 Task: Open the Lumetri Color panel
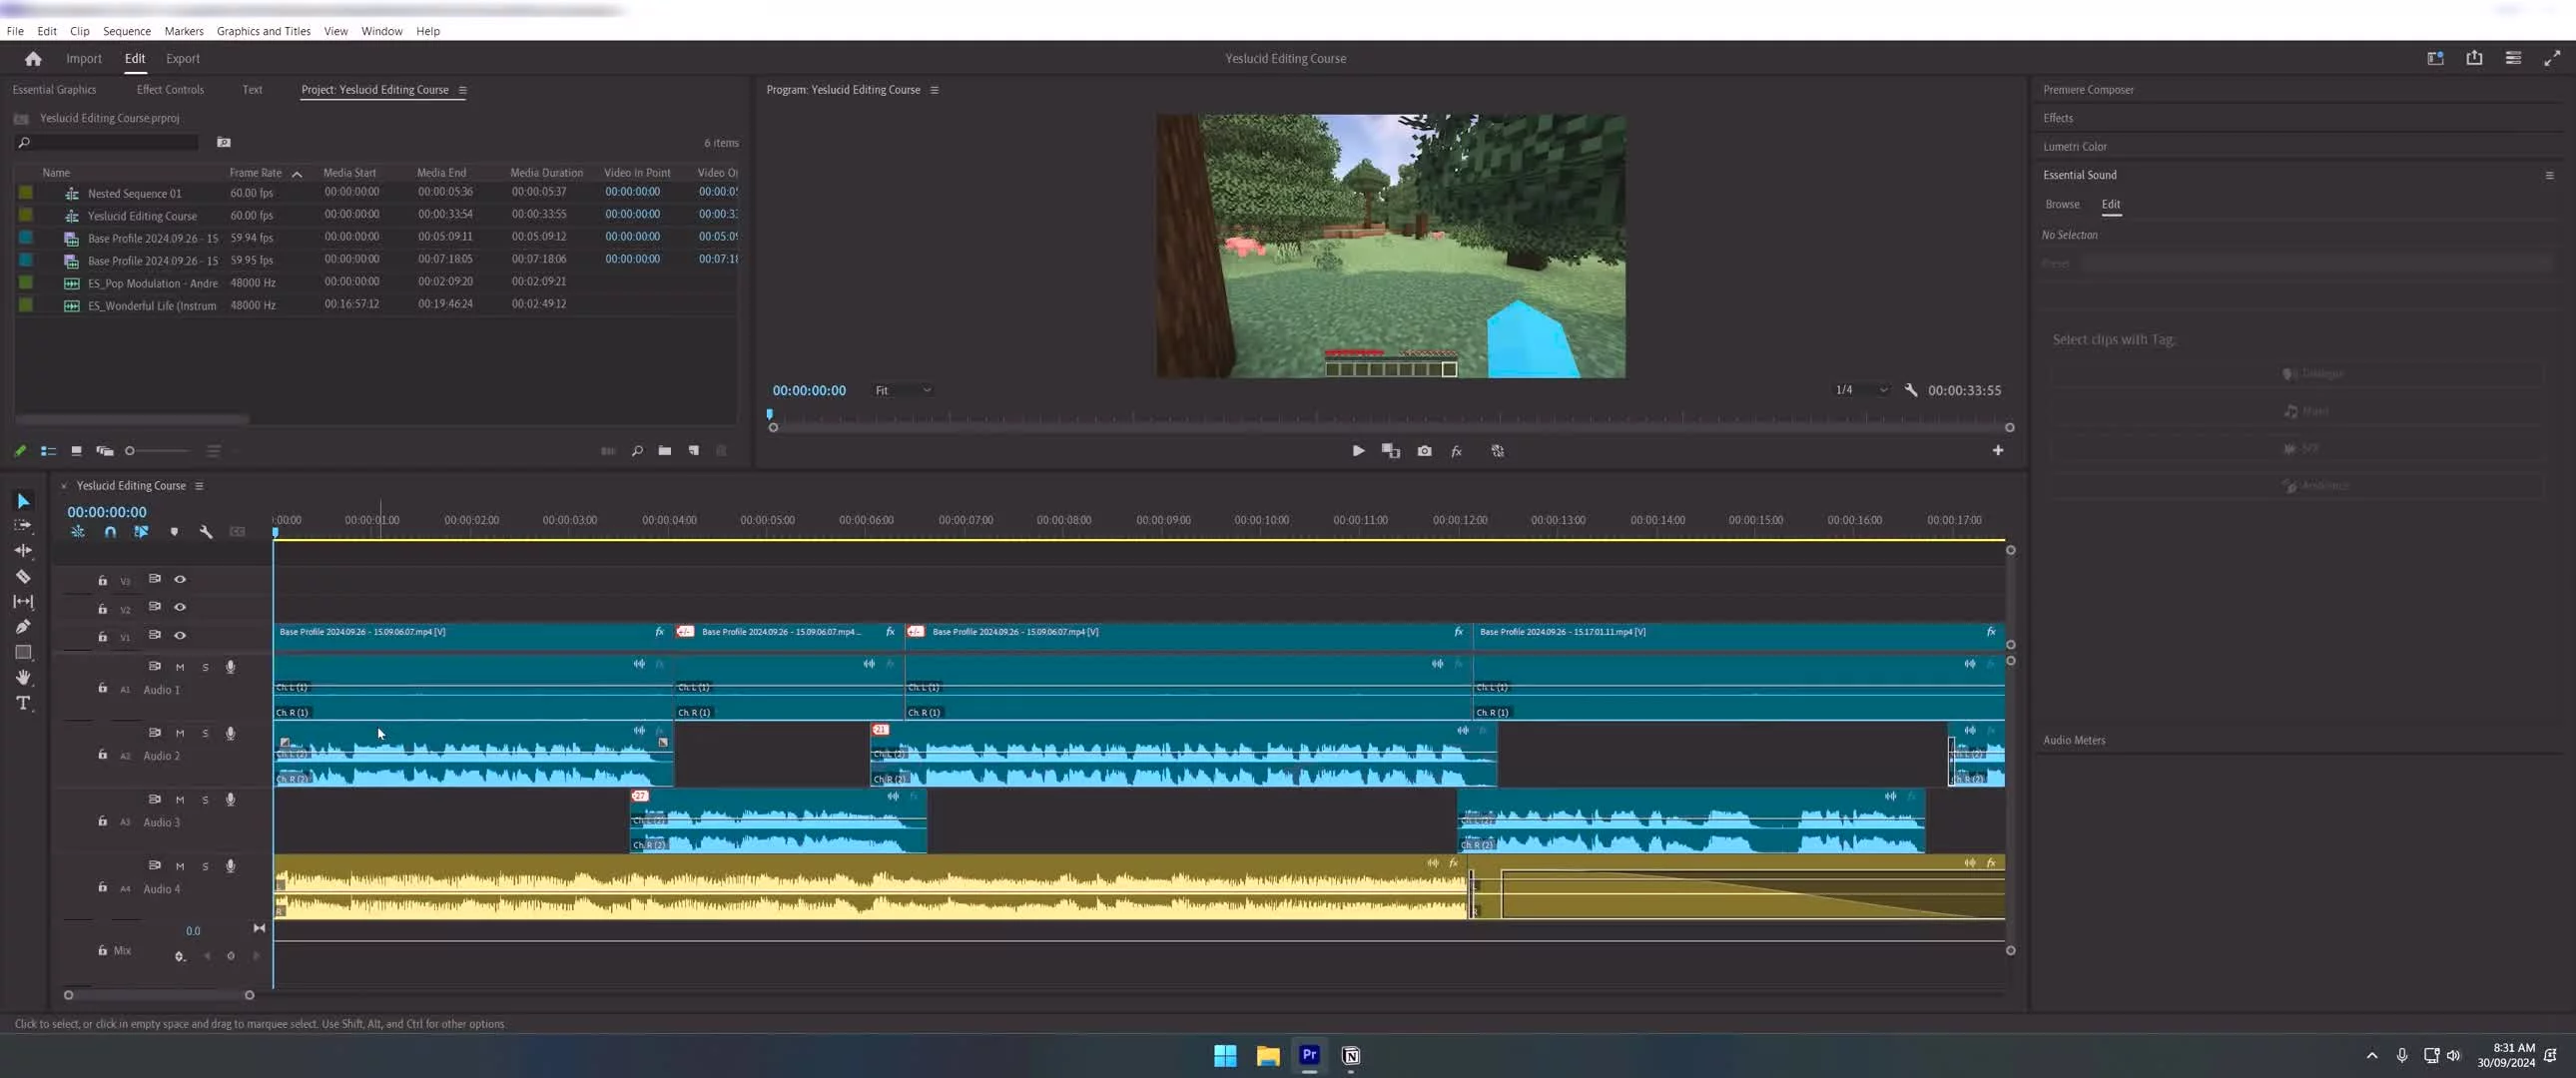tap(2074, 147)
